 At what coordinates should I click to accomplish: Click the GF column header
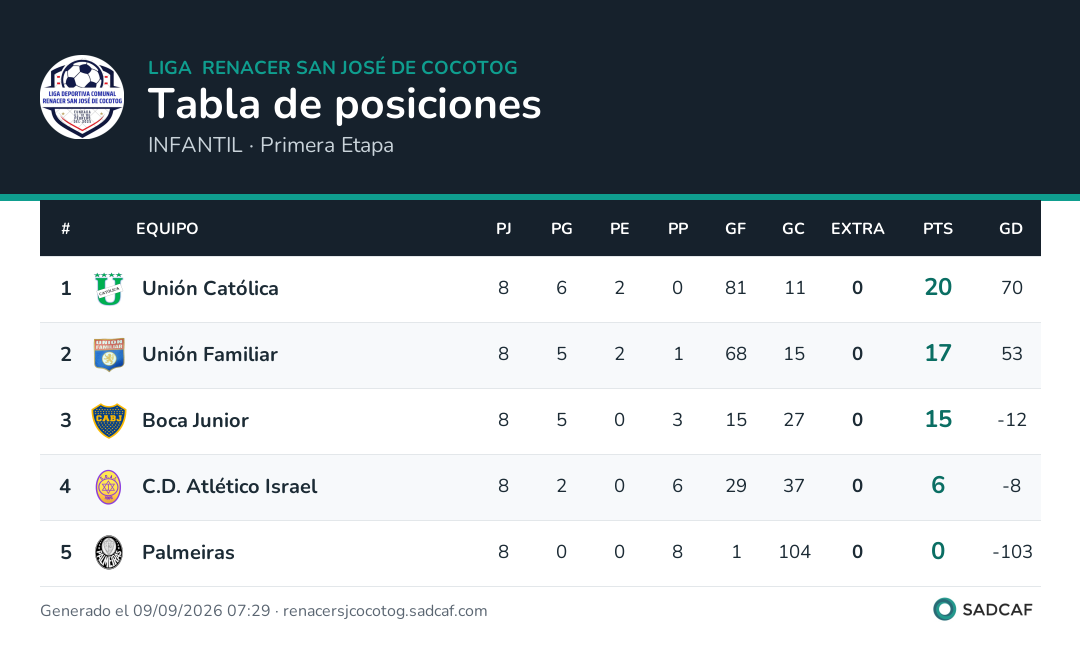click(x=736, y=229)
